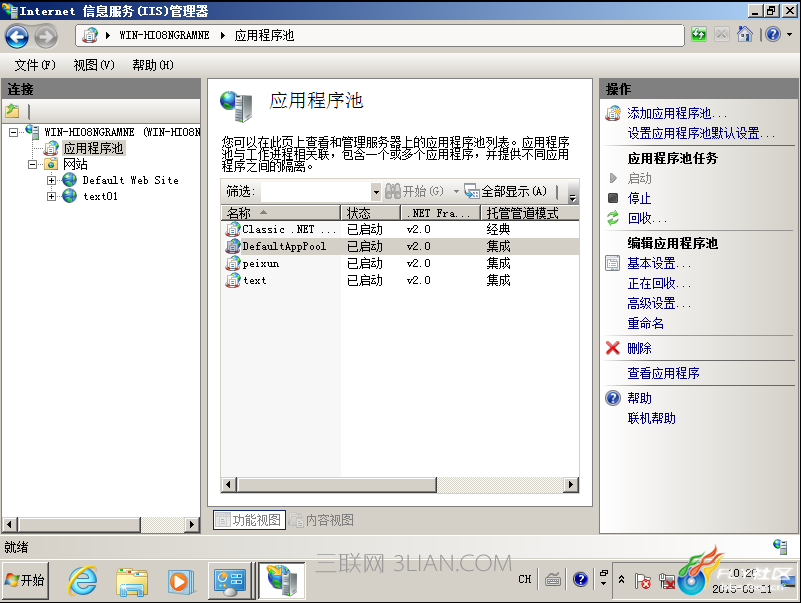The width and height of the screenshot is (801, 603).
Task: Click the Back navigation arrow
Action: (17, 36)
